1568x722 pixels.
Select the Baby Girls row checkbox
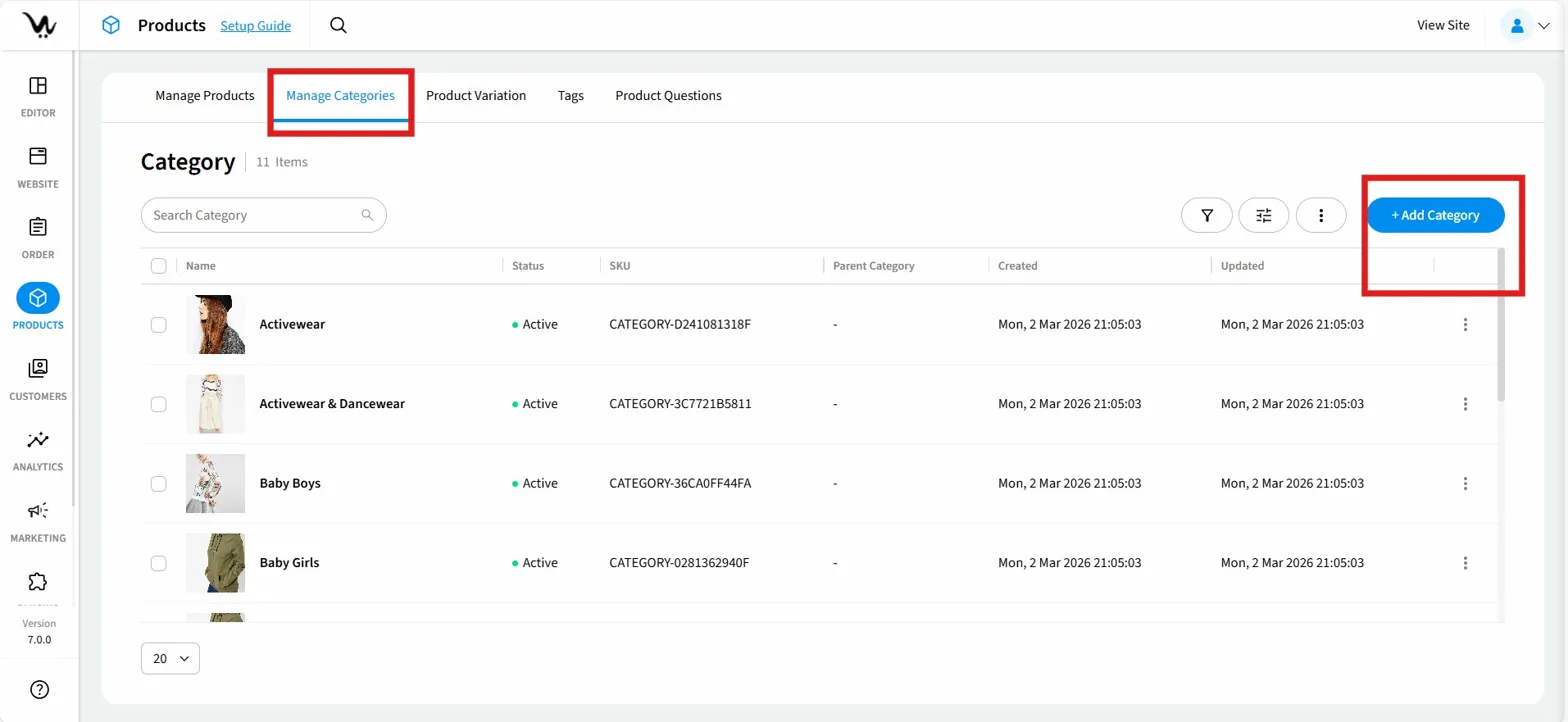coord(158,563)
